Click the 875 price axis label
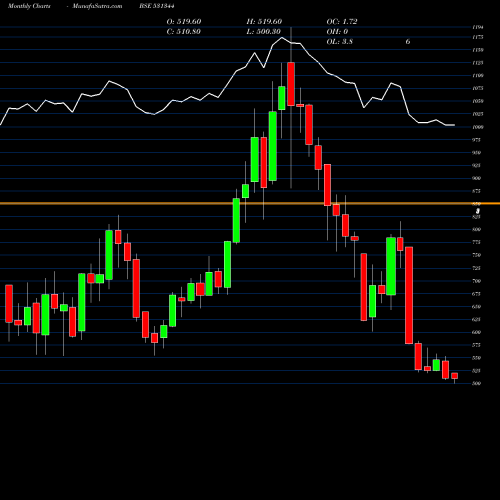Viewport: 500px width, 500px height. 477,191
